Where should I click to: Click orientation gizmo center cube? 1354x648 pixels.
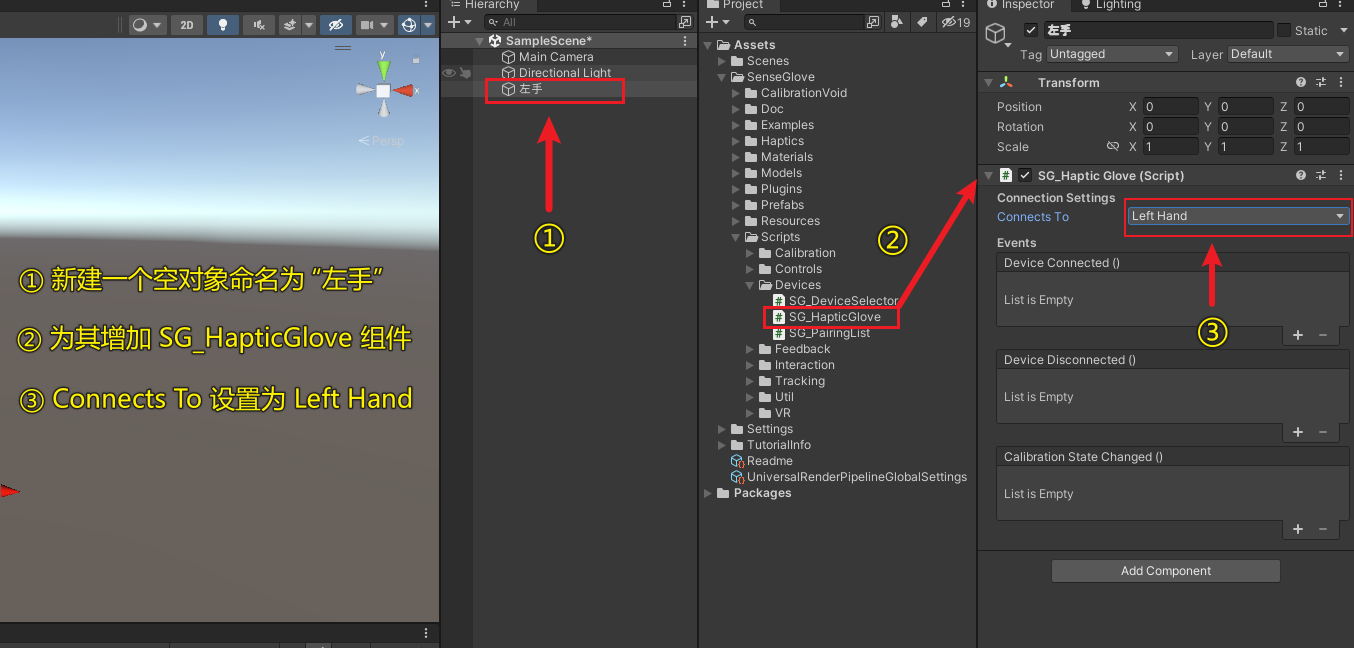[x=383, y=91]
